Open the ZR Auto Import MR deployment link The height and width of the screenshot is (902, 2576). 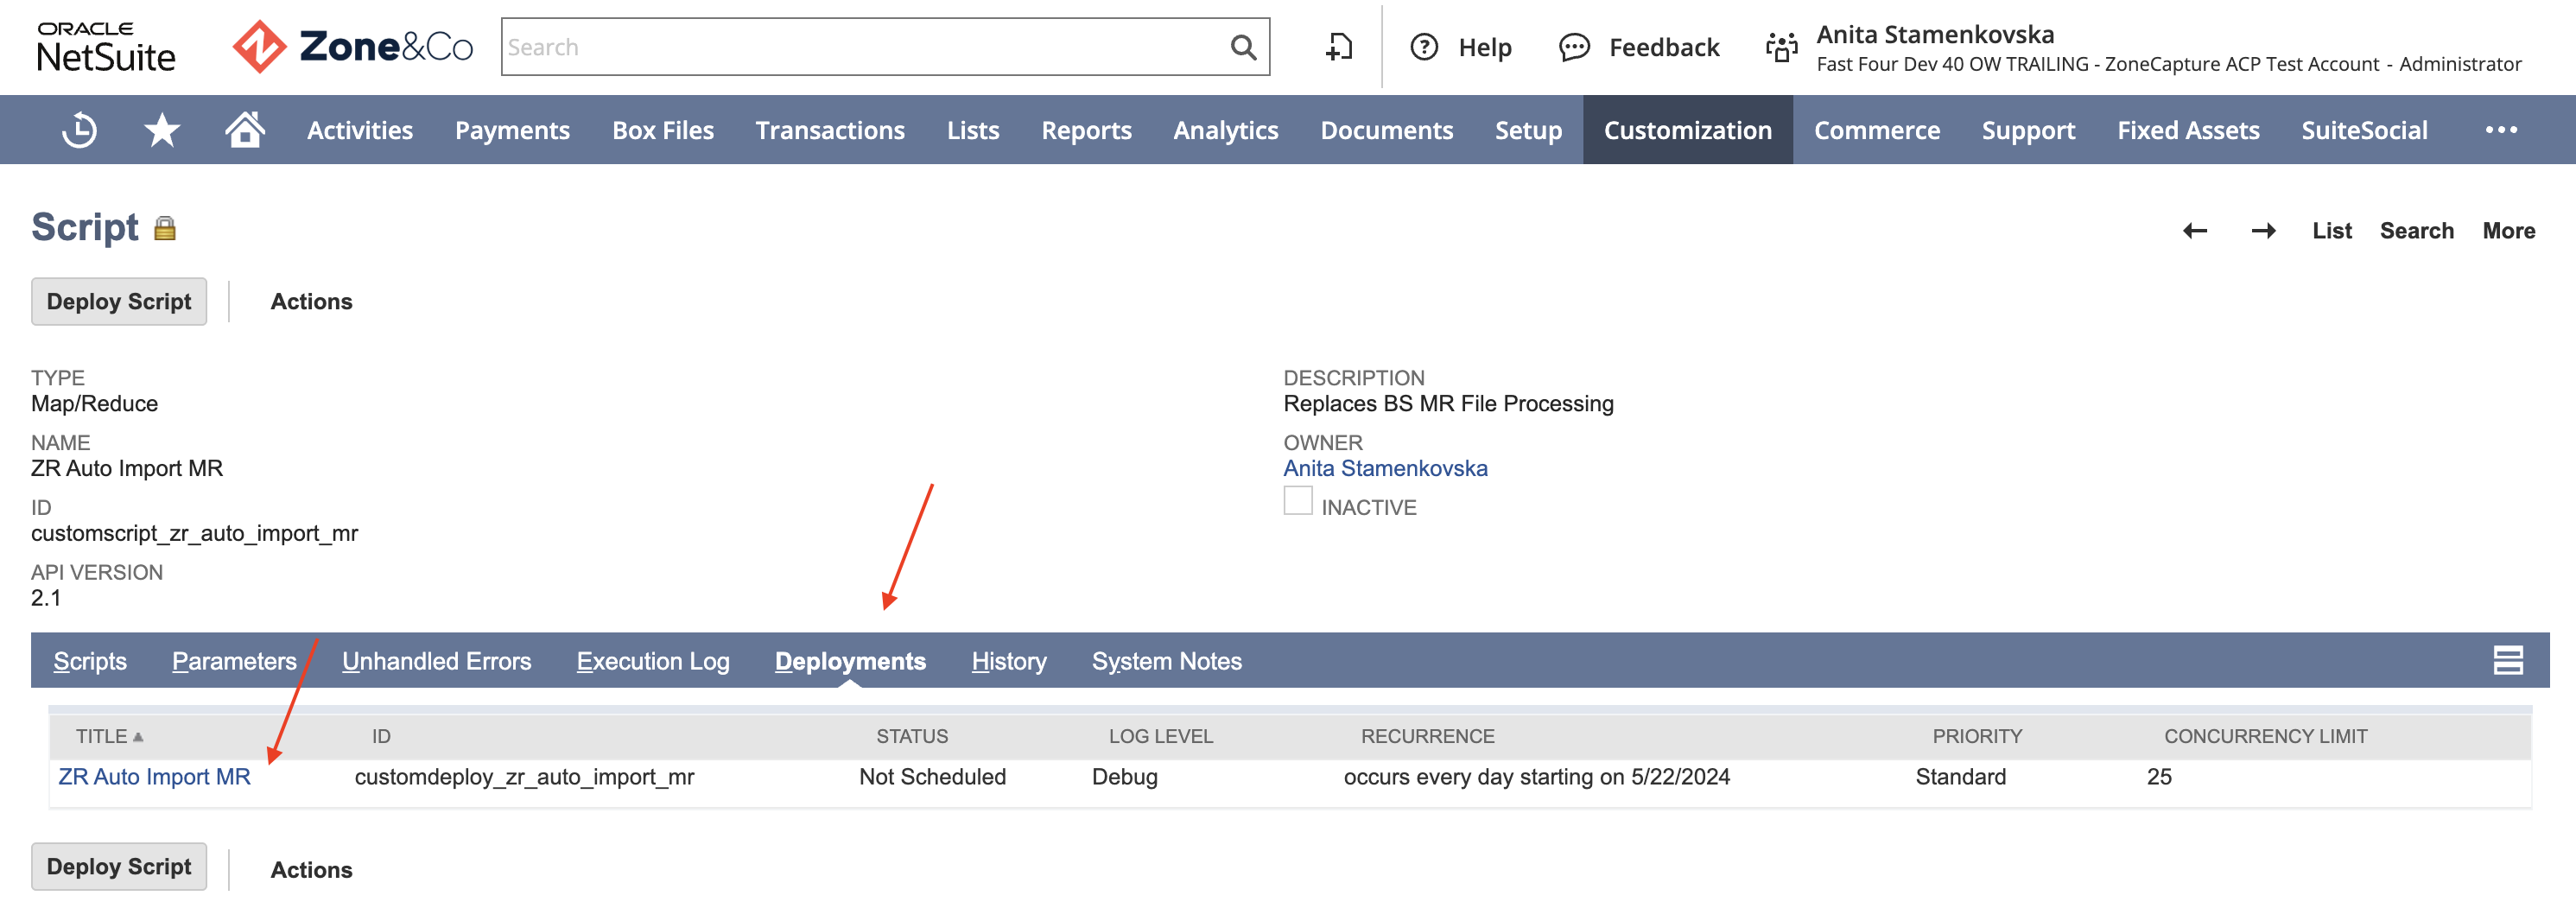coord(154,777)
